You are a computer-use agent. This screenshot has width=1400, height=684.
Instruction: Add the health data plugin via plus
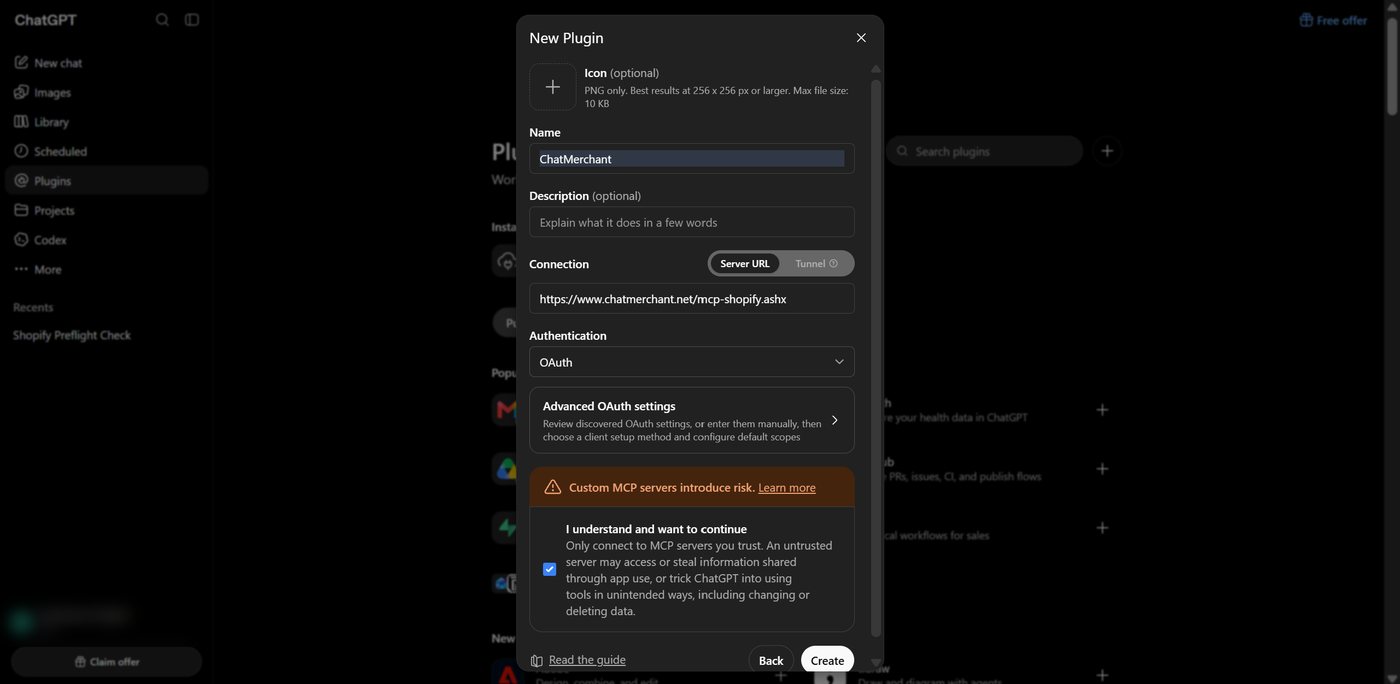pos(1102,410)
